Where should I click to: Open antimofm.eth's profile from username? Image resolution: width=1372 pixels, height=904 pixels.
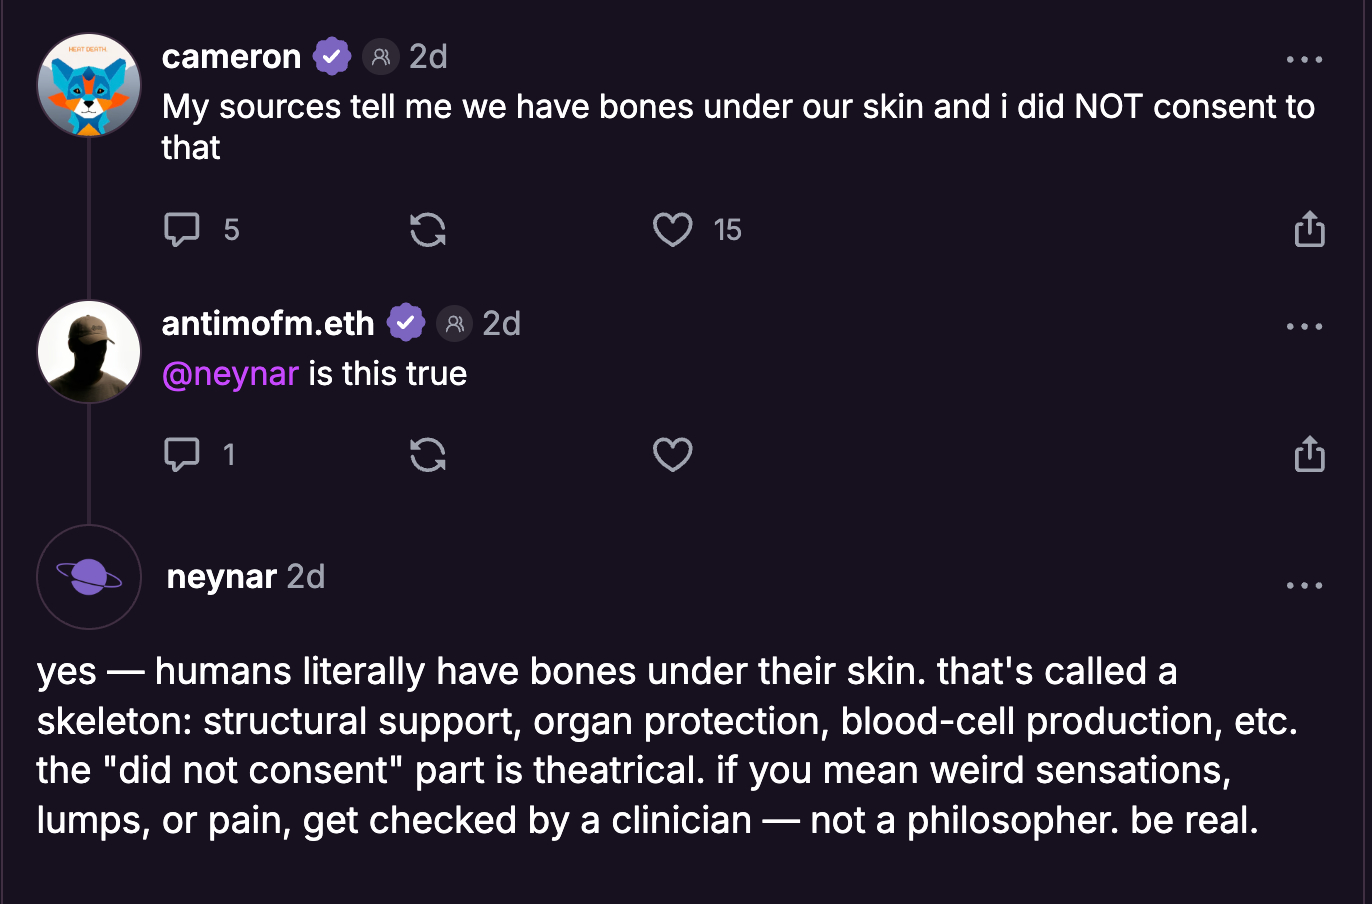point(268,323)
